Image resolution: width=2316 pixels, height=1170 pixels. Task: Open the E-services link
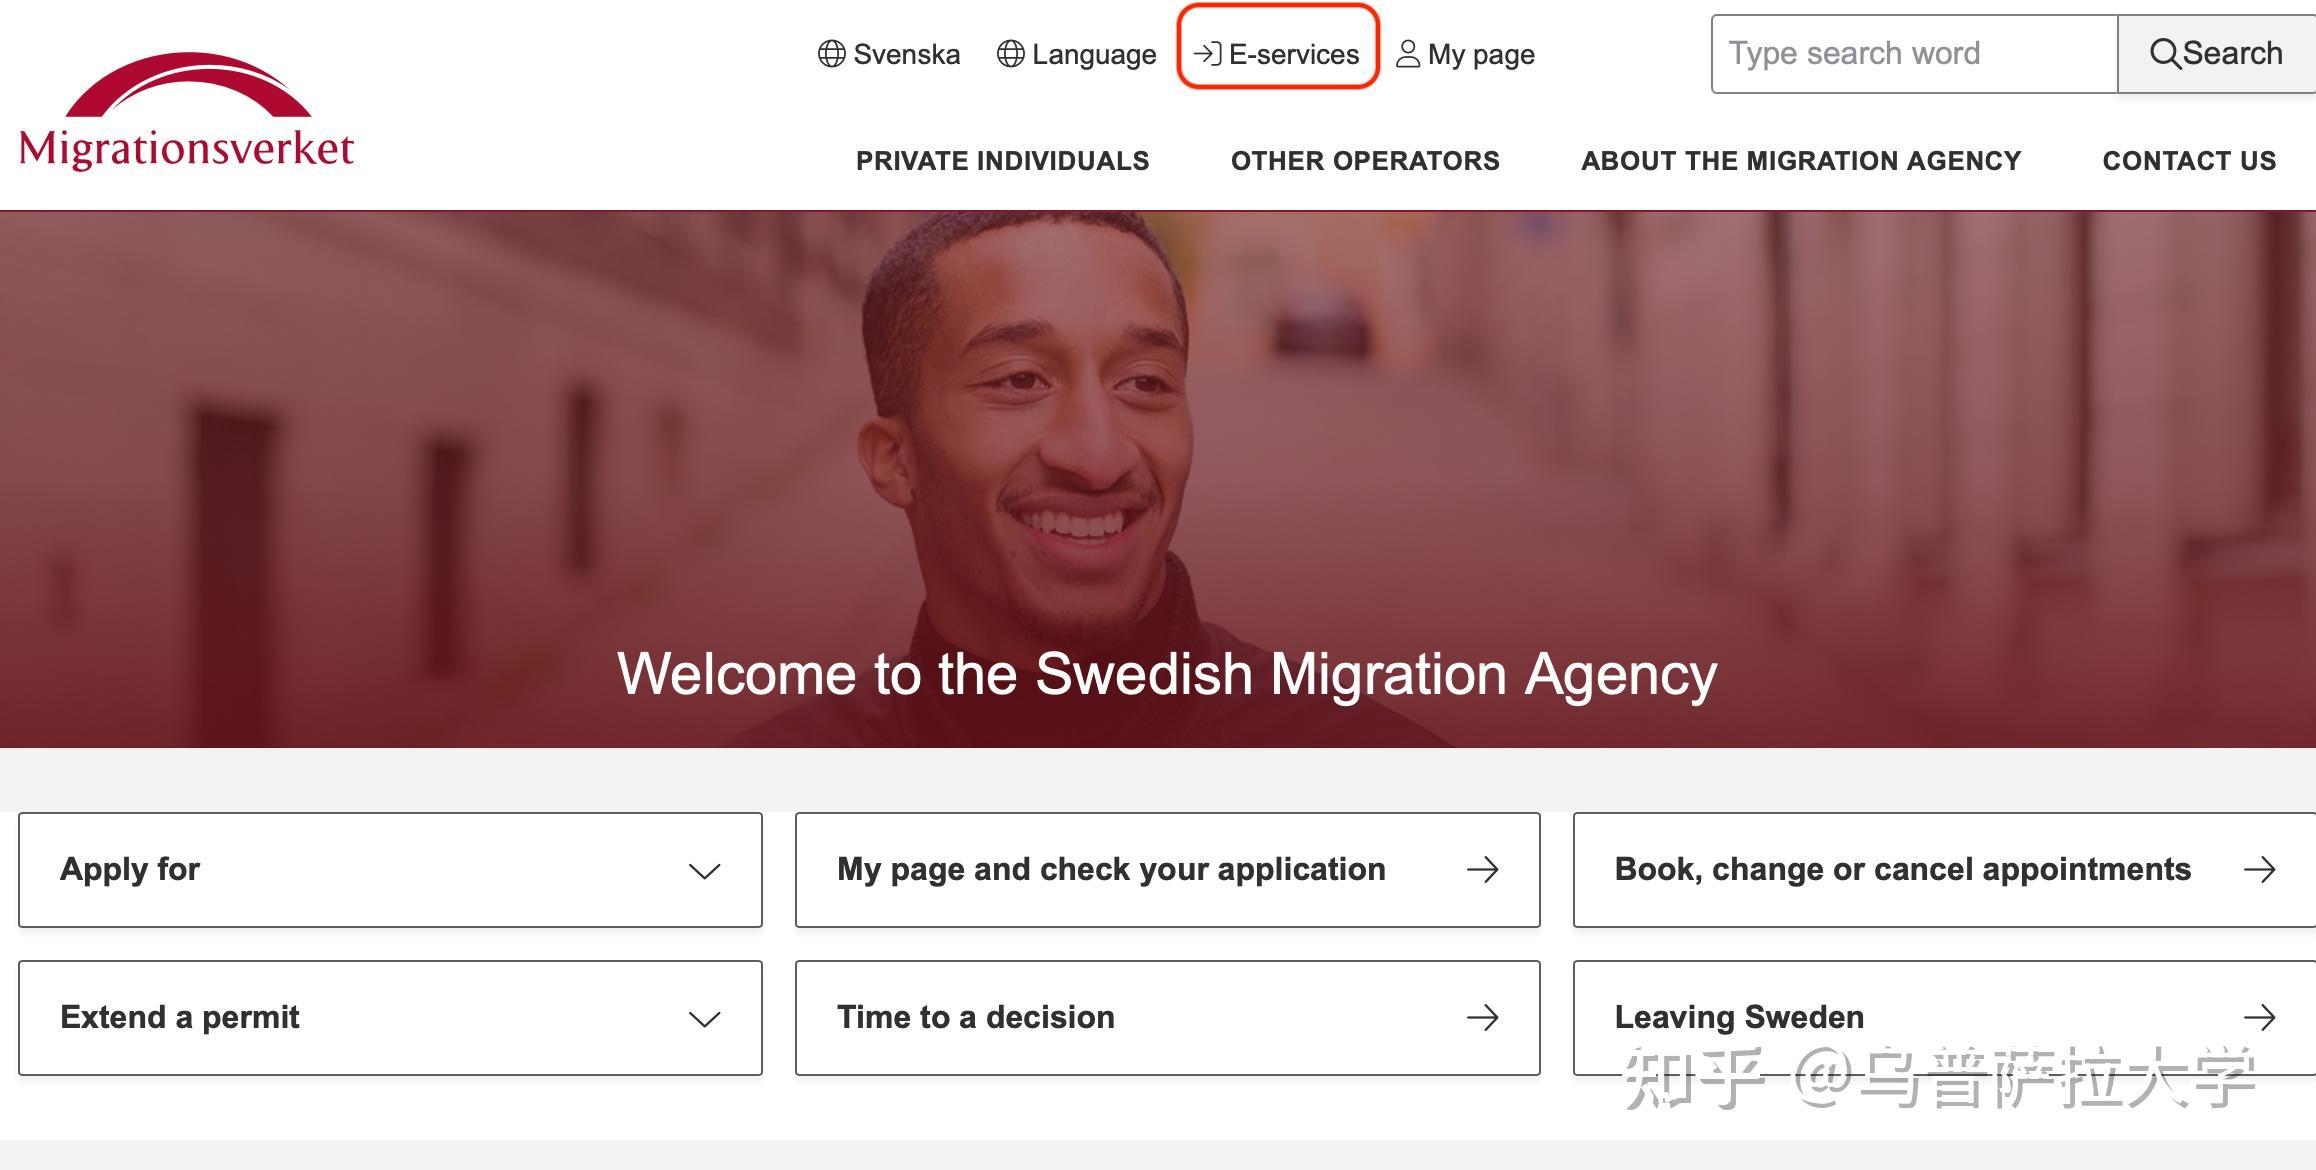pos(1277,54)
